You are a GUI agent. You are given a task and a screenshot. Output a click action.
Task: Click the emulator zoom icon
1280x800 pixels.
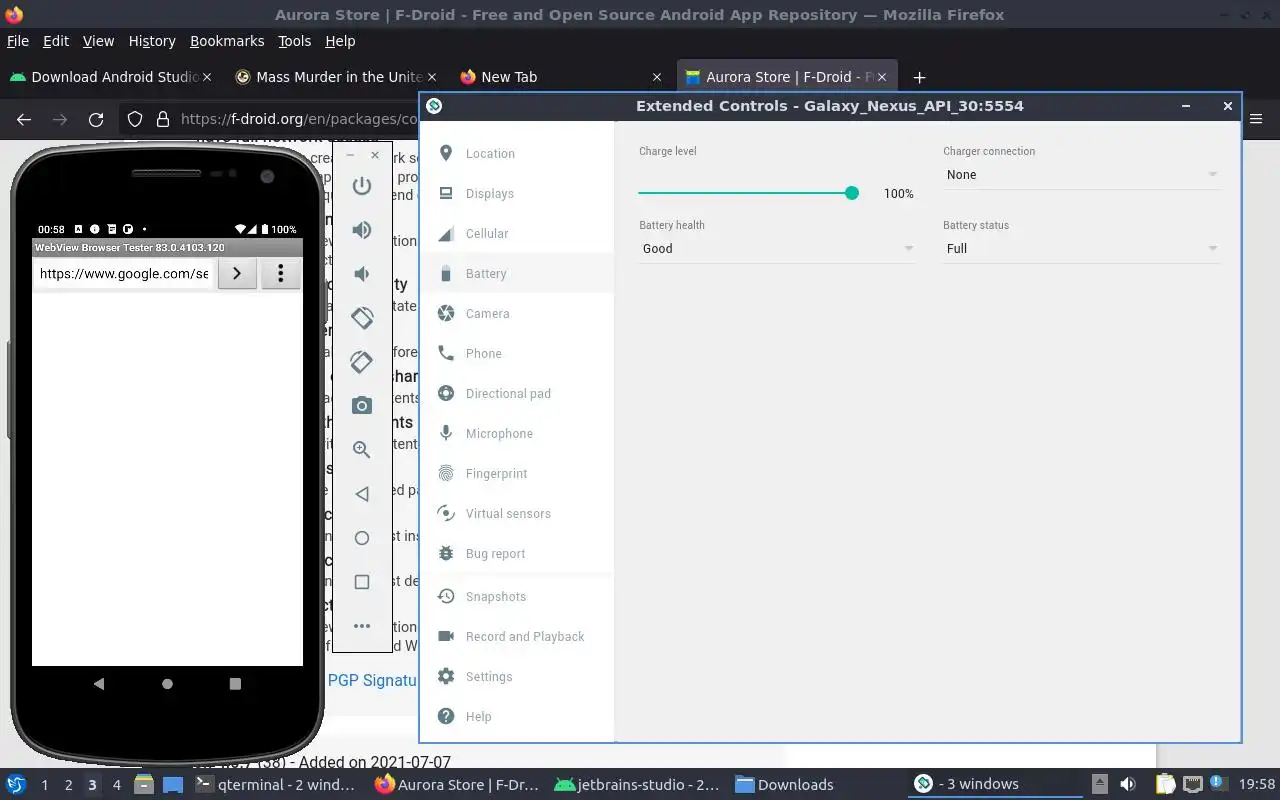pyautogui.click(x=362, y=450)
